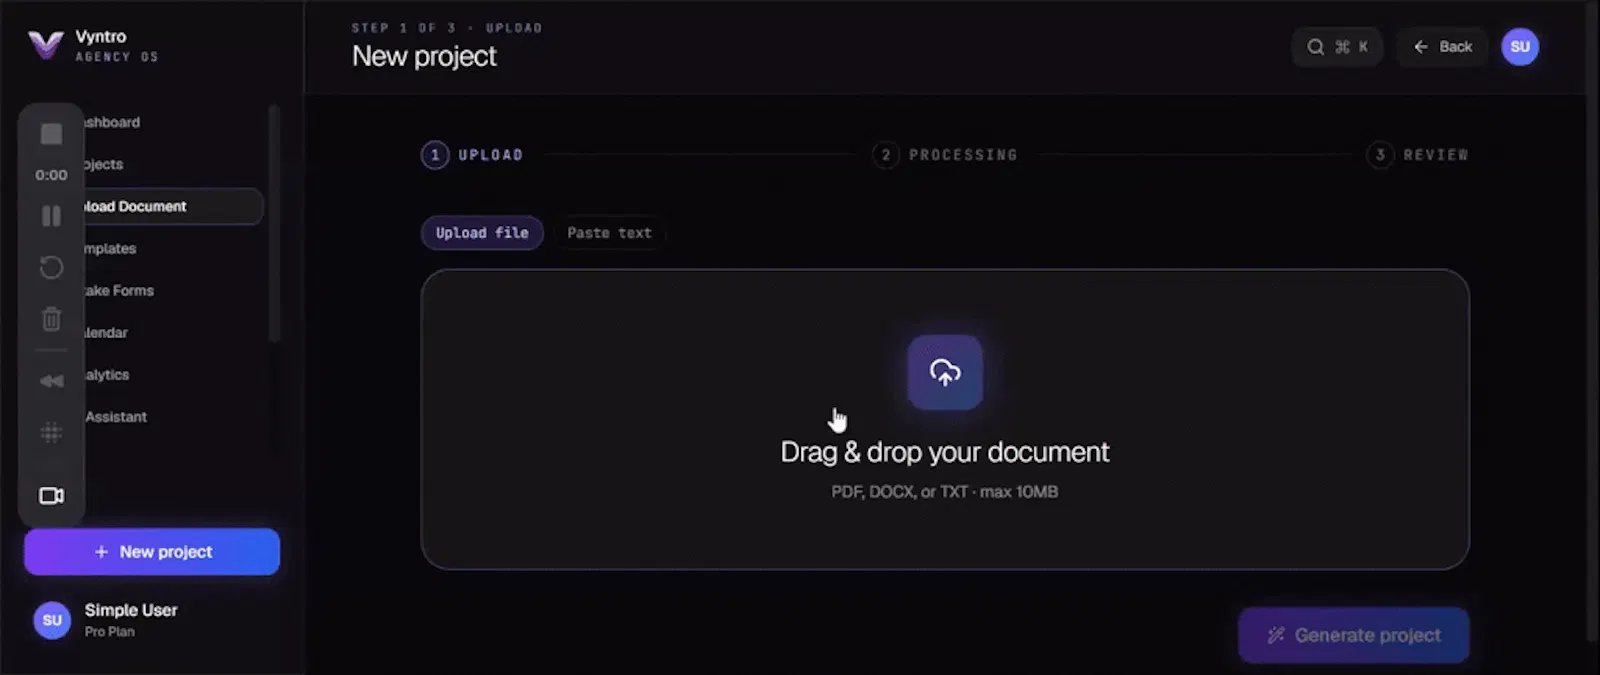
Task: Open the search ⌘K box
Action: tap(1337, 47)
